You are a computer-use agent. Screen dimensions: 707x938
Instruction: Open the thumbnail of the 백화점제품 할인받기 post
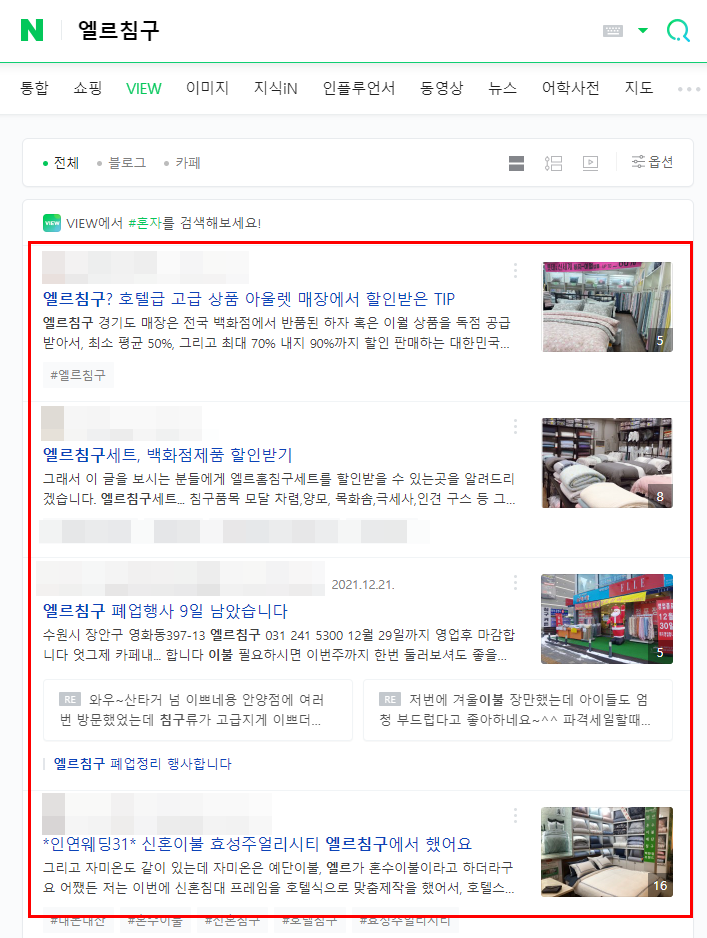[x=607, y=463]
